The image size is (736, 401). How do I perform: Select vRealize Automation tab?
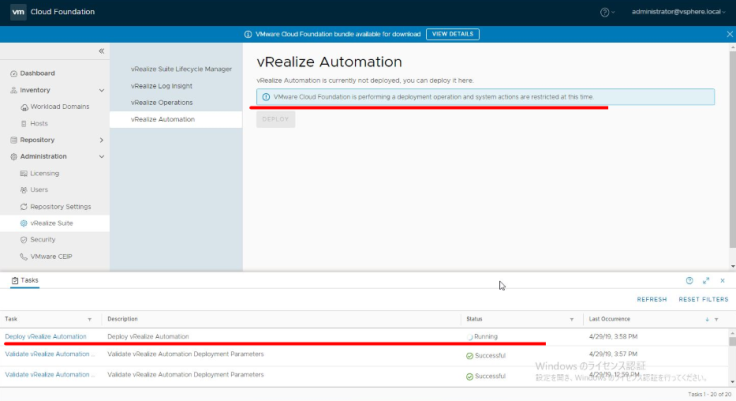(x=176, y=119)
